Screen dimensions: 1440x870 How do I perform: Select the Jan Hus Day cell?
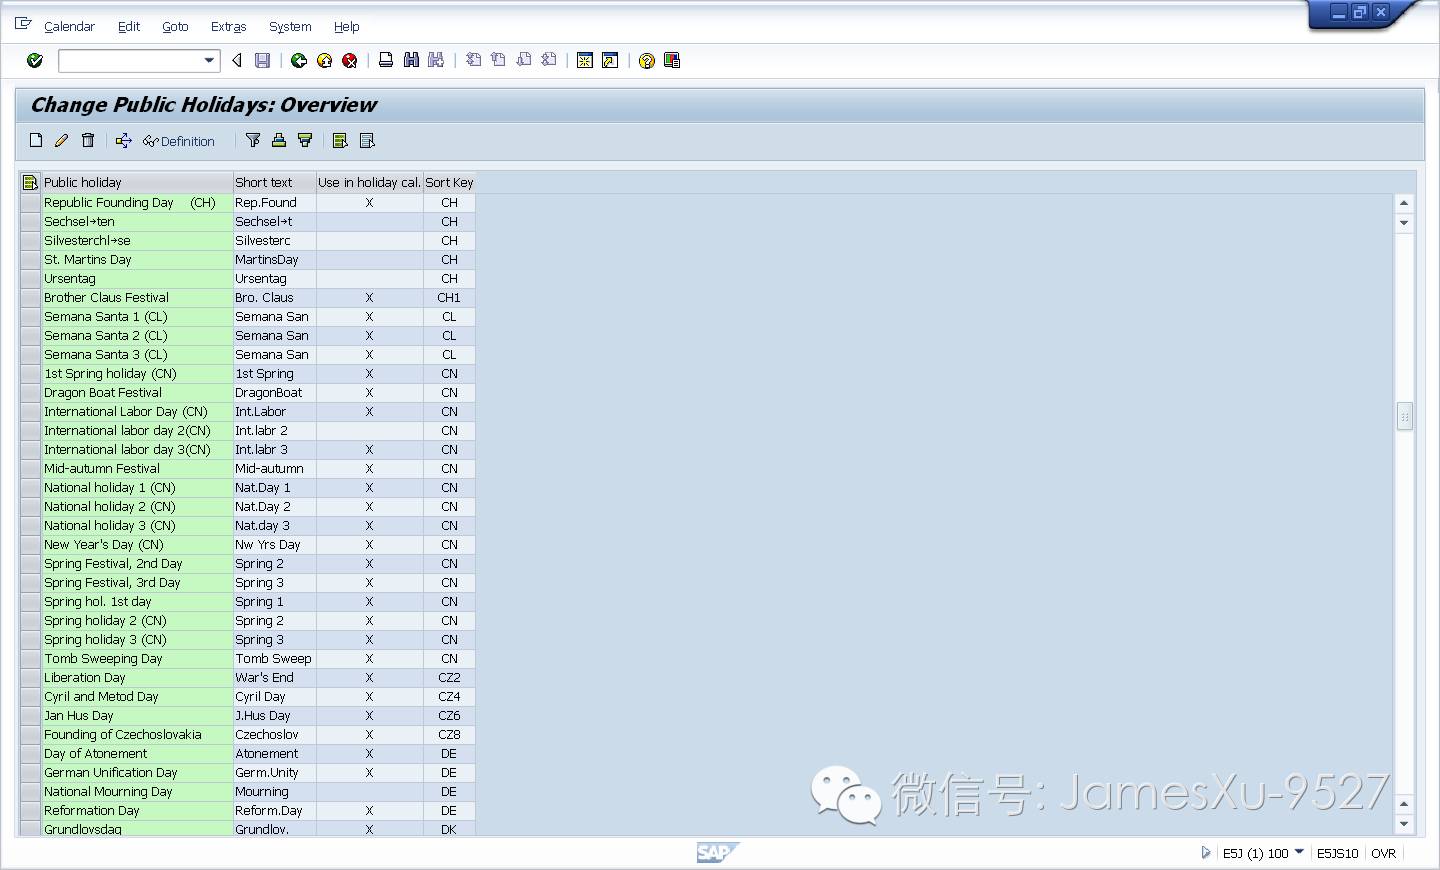coord(137,716)
